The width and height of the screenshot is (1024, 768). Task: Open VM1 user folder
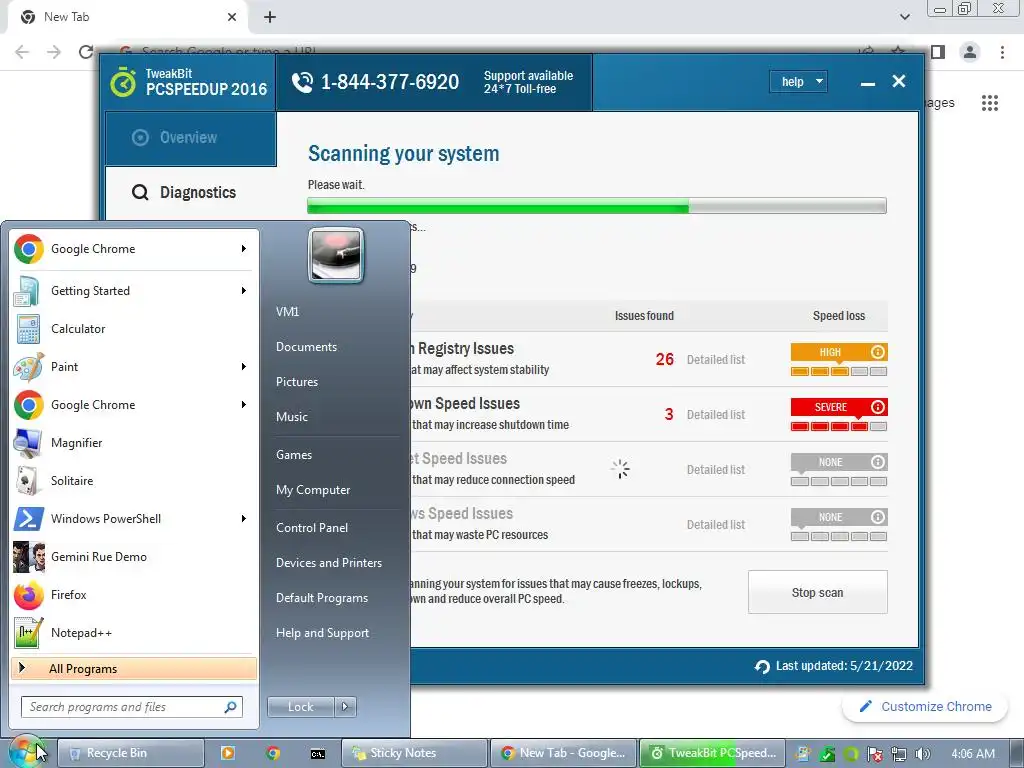(287, 312)
